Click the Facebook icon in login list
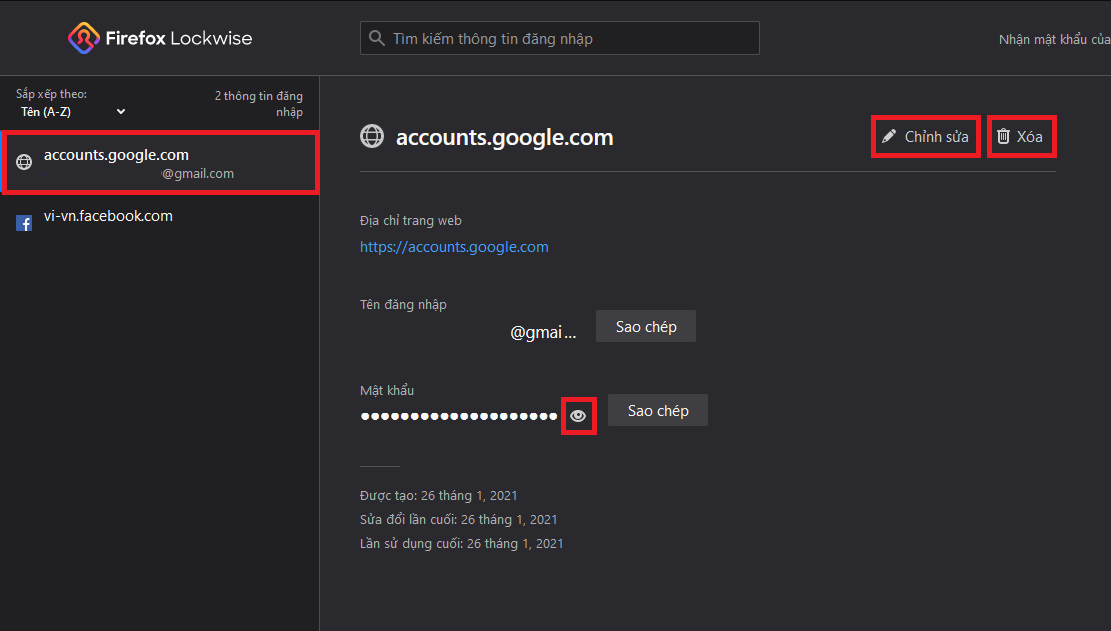This screenshot has width=1111, height=631. (x=24, y=223)
